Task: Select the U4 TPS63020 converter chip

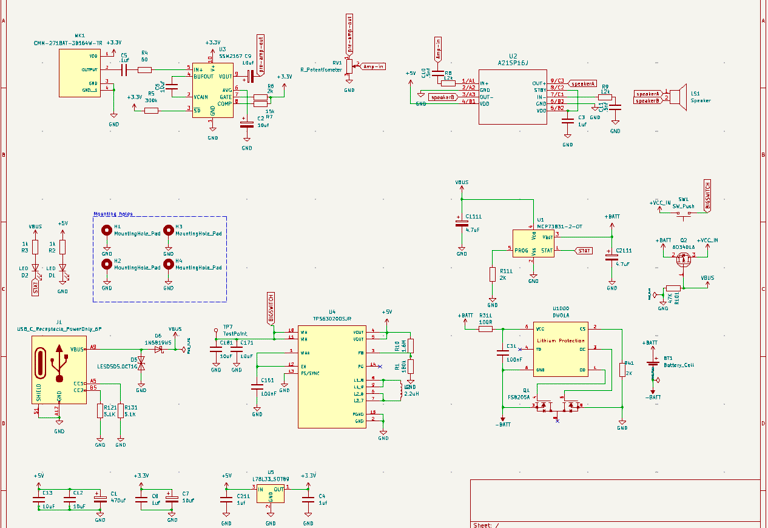Action: click(x=332, y=377)
